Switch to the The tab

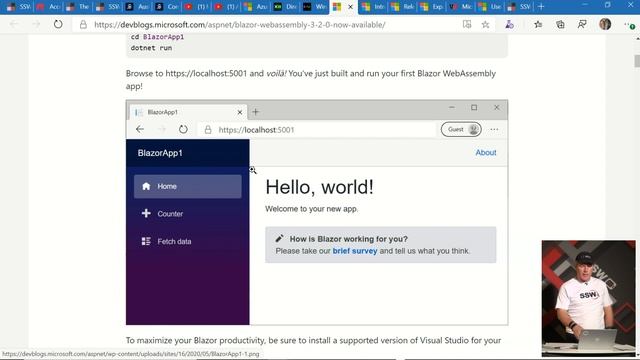click(78, 7)
